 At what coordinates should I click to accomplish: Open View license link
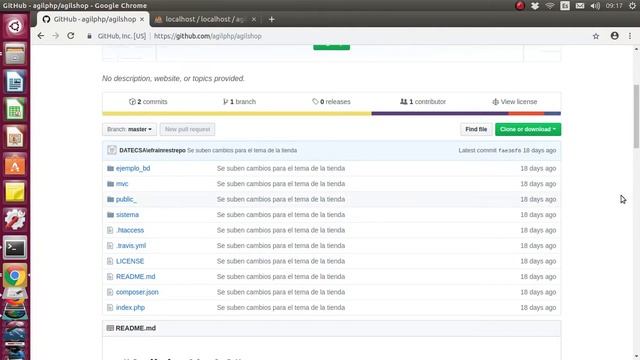(x=515, y=102)
